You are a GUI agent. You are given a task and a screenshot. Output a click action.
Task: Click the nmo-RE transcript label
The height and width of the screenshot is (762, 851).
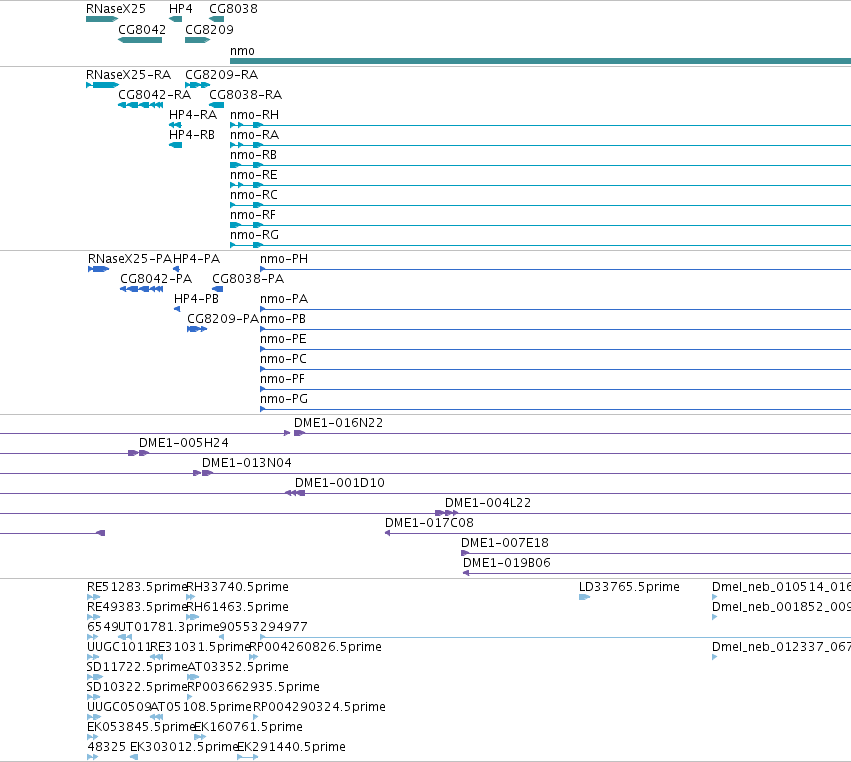click(253, 175)
